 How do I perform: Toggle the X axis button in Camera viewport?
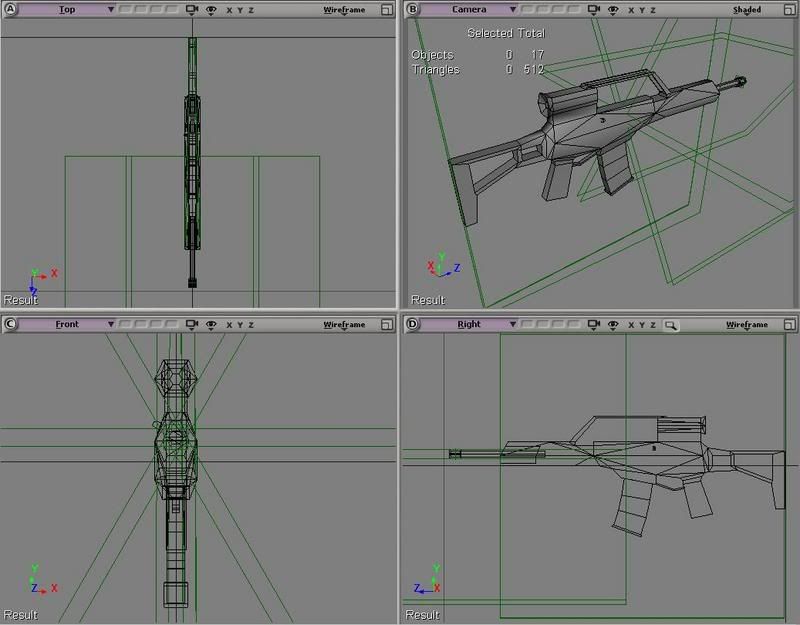click(631, 10)
